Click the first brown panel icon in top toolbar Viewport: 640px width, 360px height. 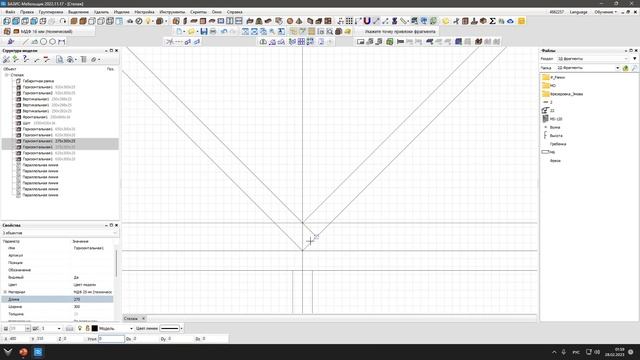point(74,21)
